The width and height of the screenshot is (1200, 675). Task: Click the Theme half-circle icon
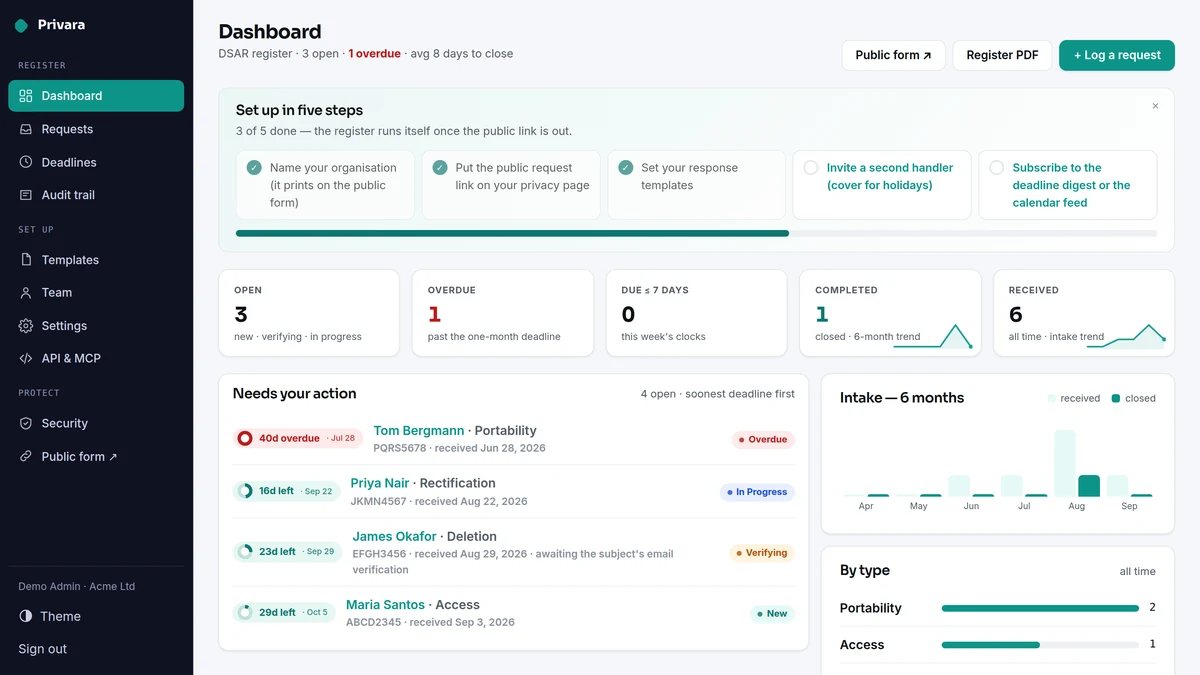tap(26, 616)
